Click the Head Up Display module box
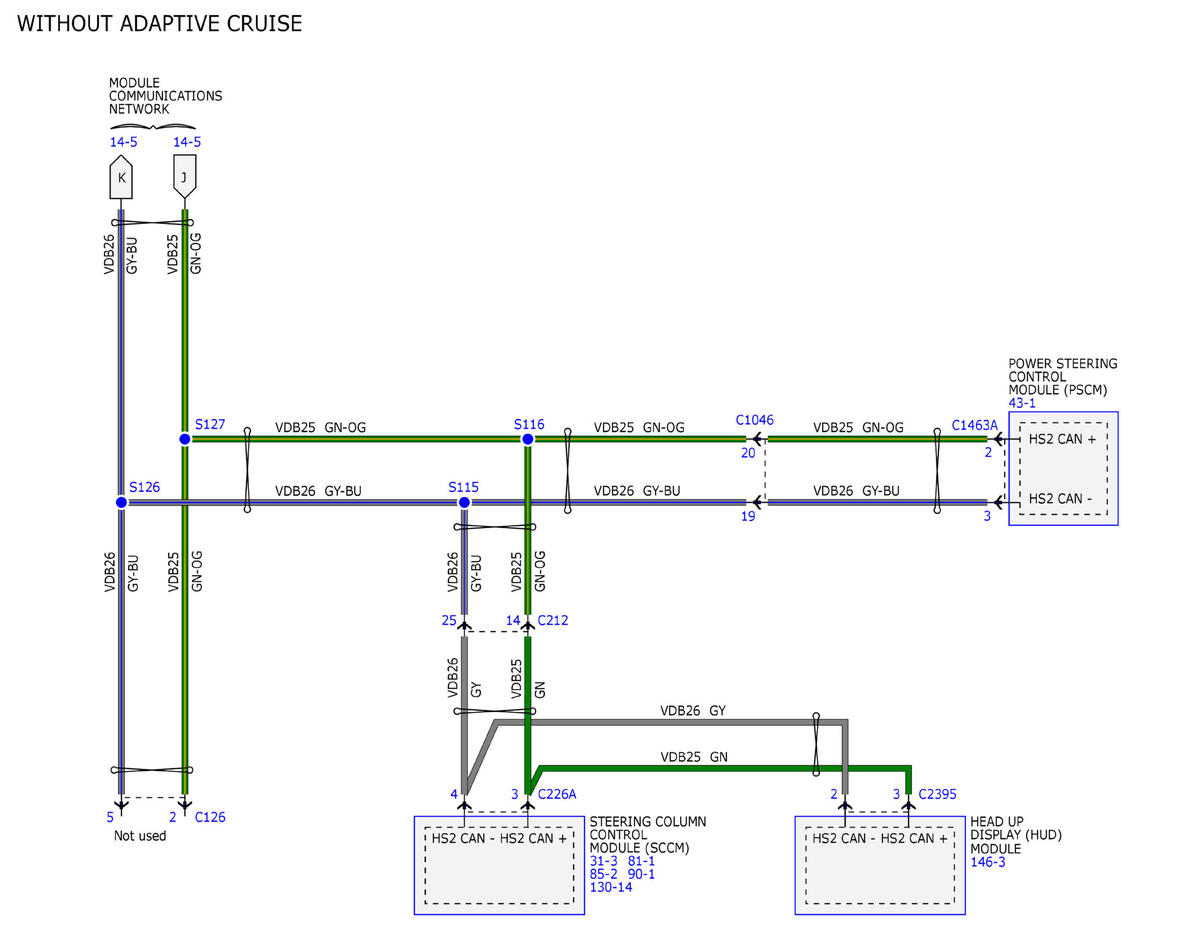The image size is (1200, 927). pos(879,865)
